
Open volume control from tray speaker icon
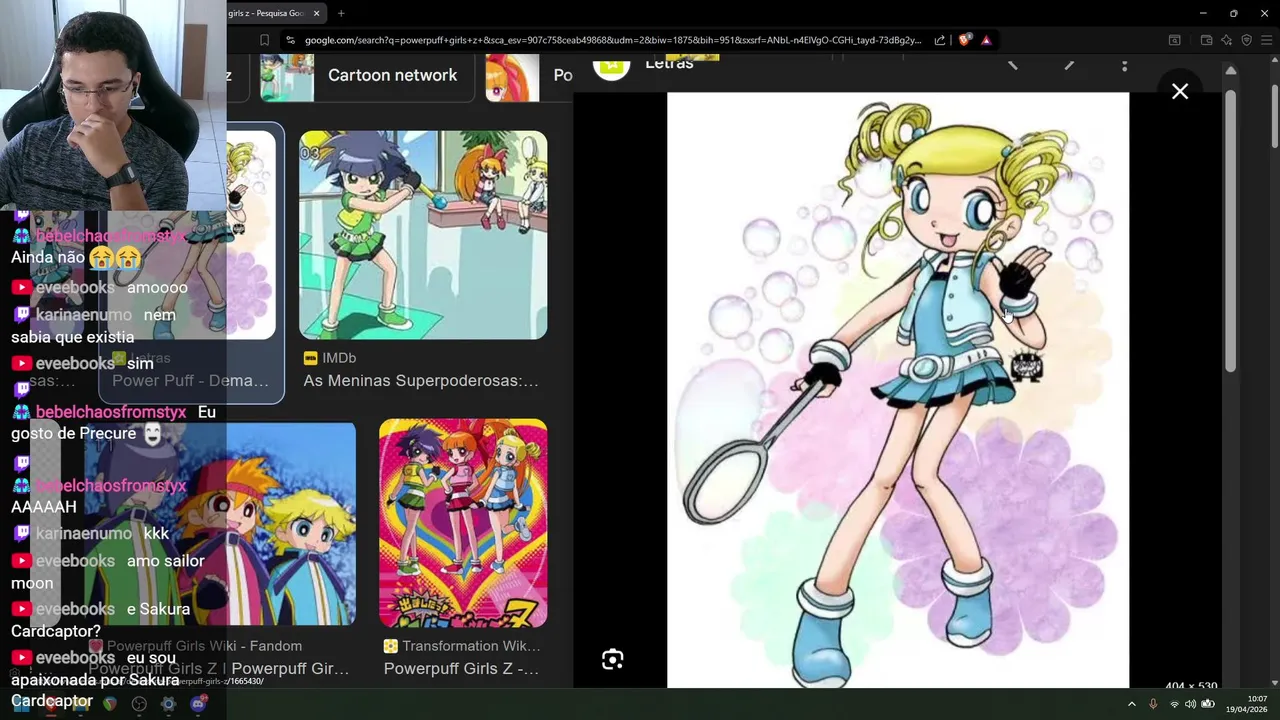[x=1190, y=704]
